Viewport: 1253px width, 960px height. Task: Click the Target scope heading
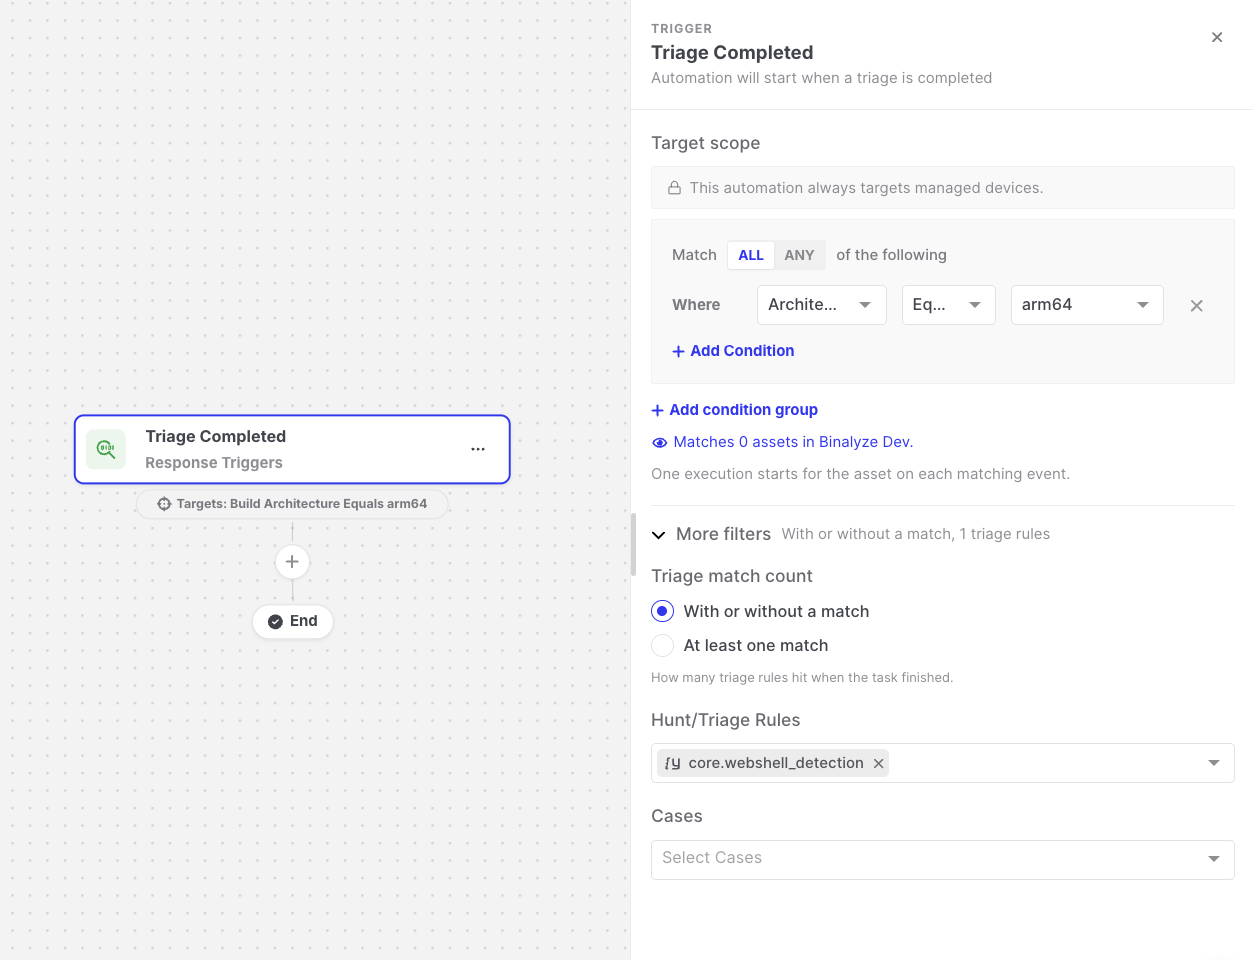click(x=705, y=143)
